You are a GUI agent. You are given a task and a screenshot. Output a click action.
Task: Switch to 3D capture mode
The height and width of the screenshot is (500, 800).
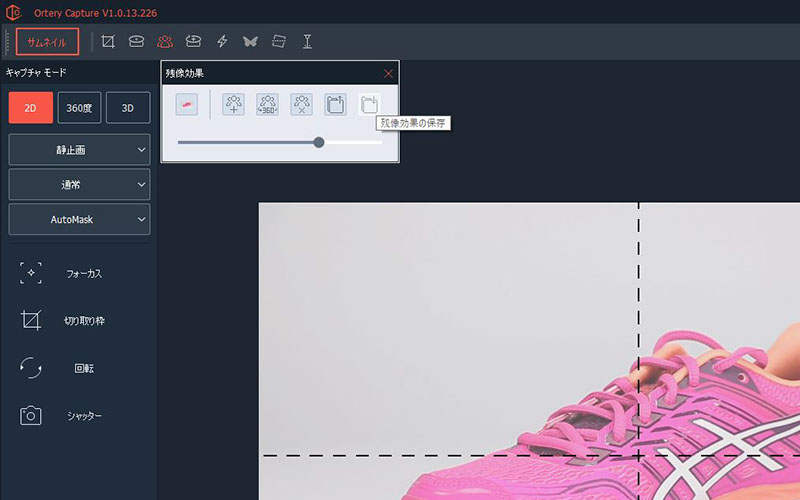pyautogui.click(x=128, y=108)
